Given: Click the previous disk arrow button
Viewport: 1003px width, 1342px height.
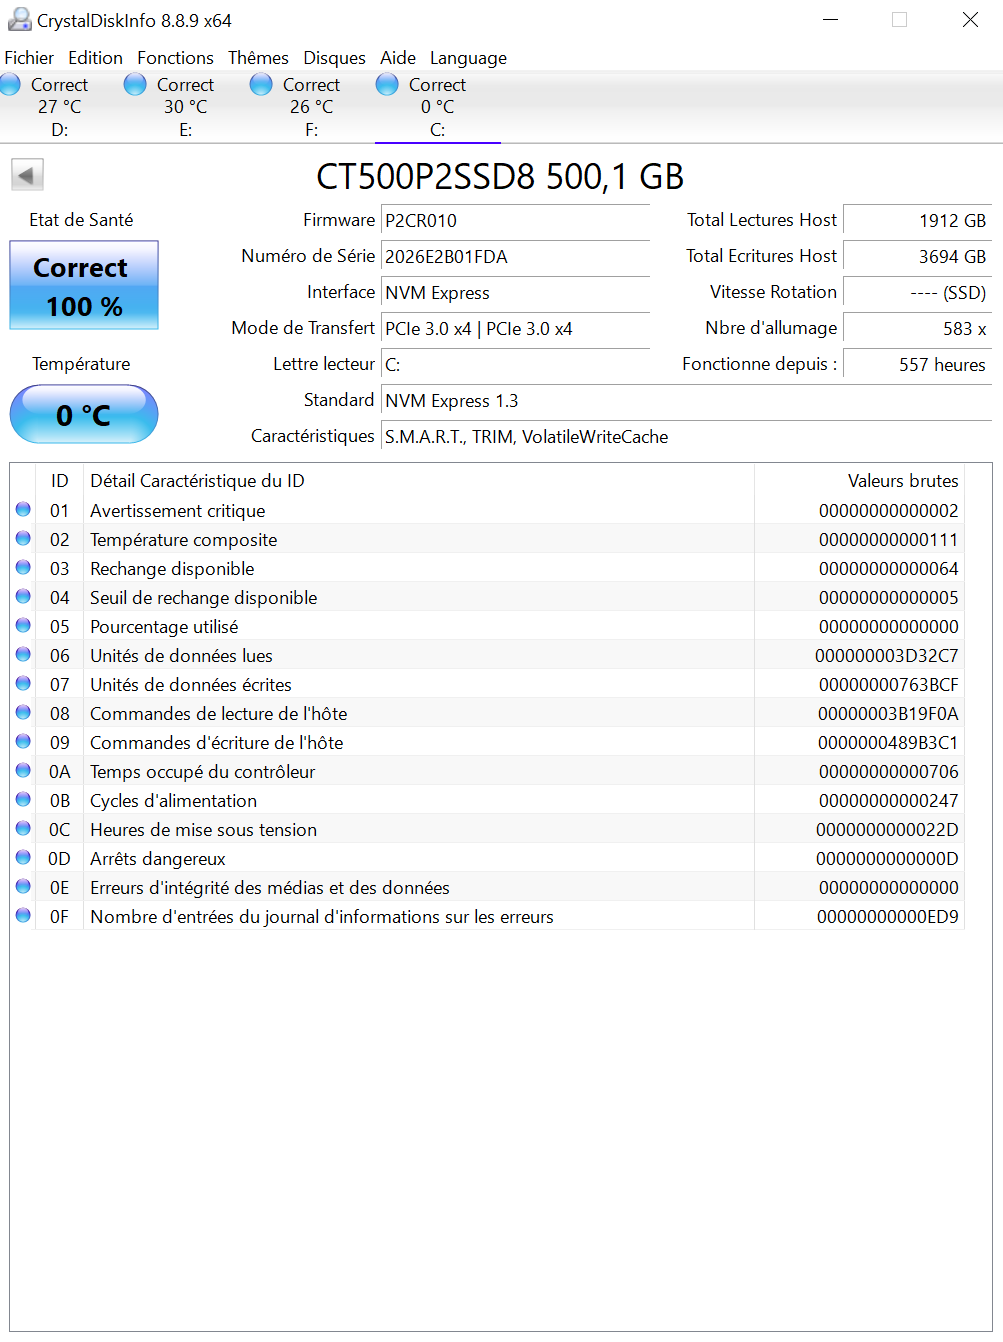Looking at the screenshot, I should [27, 175].
